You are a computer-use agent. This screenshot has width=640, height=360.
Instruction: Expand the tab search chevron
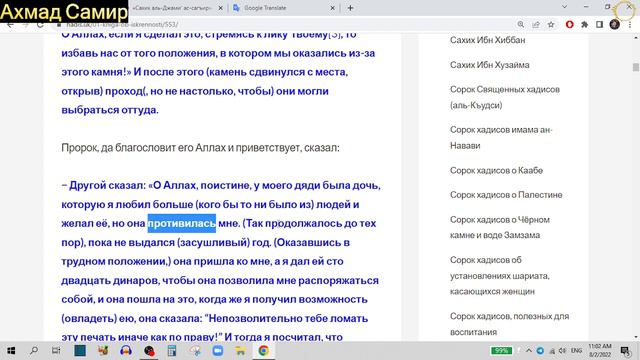[564, 7]
